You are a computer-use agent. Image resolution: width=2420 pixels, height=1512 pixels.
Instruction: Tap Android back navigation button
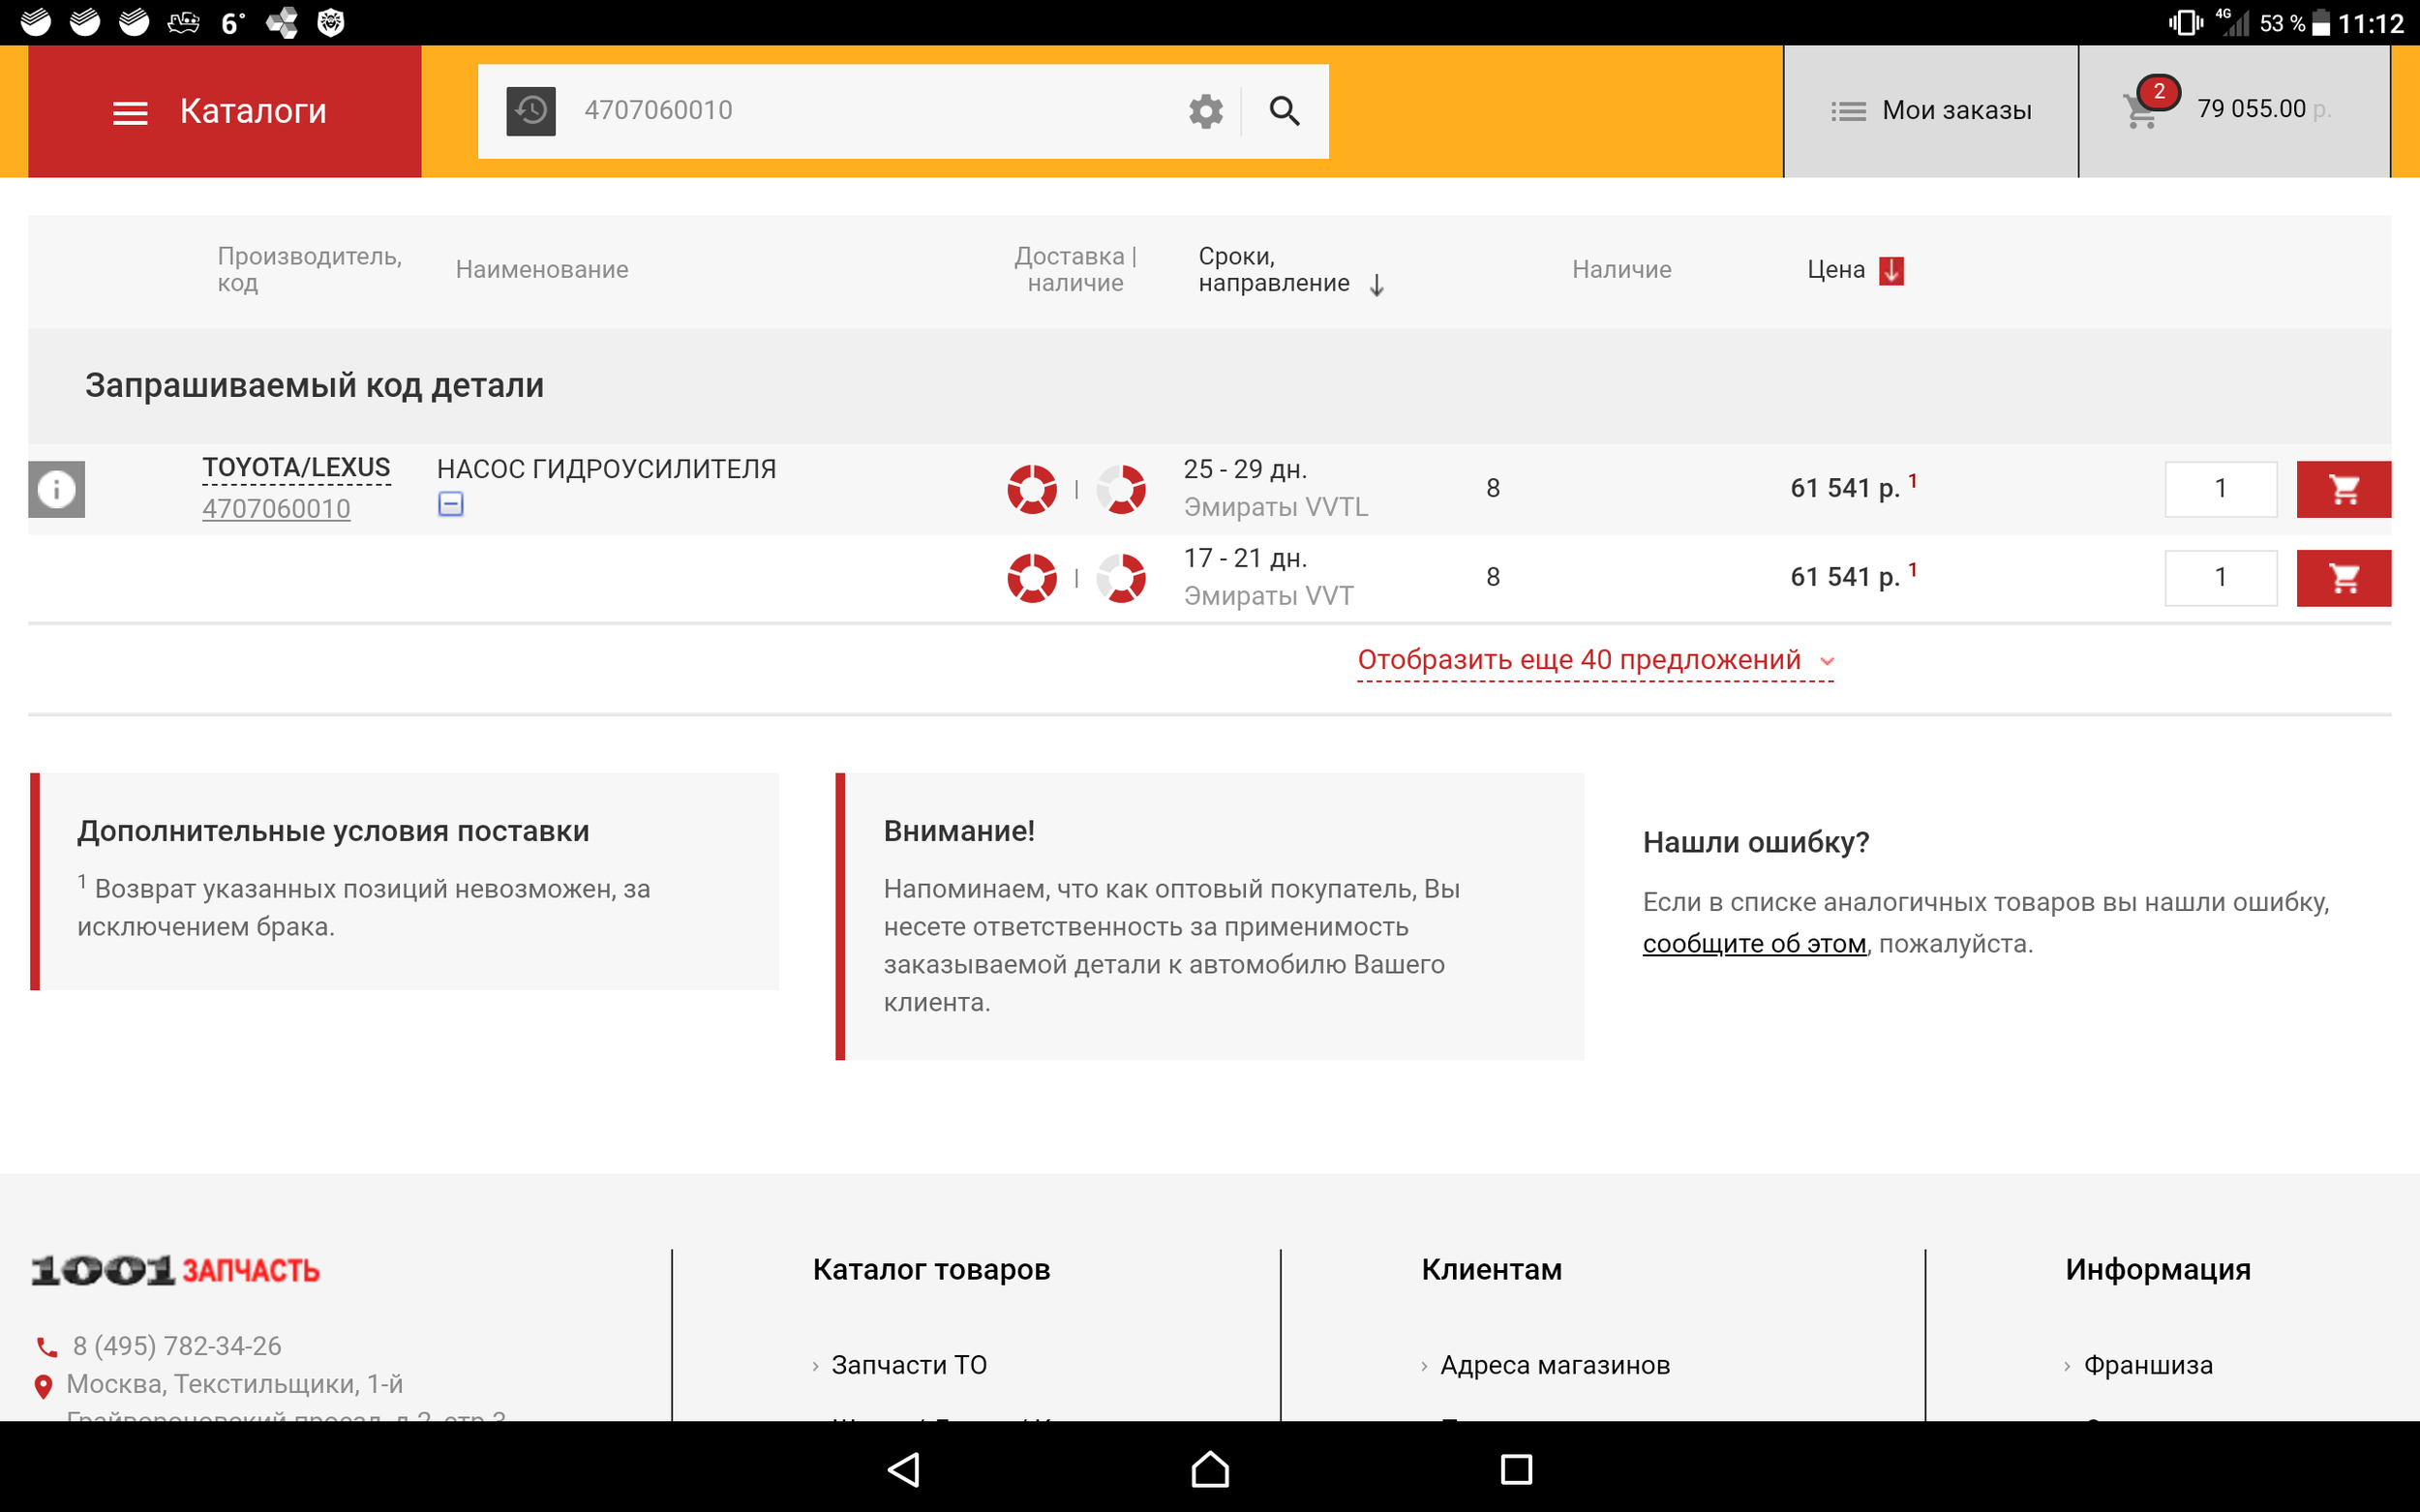tap(904, 1469)
